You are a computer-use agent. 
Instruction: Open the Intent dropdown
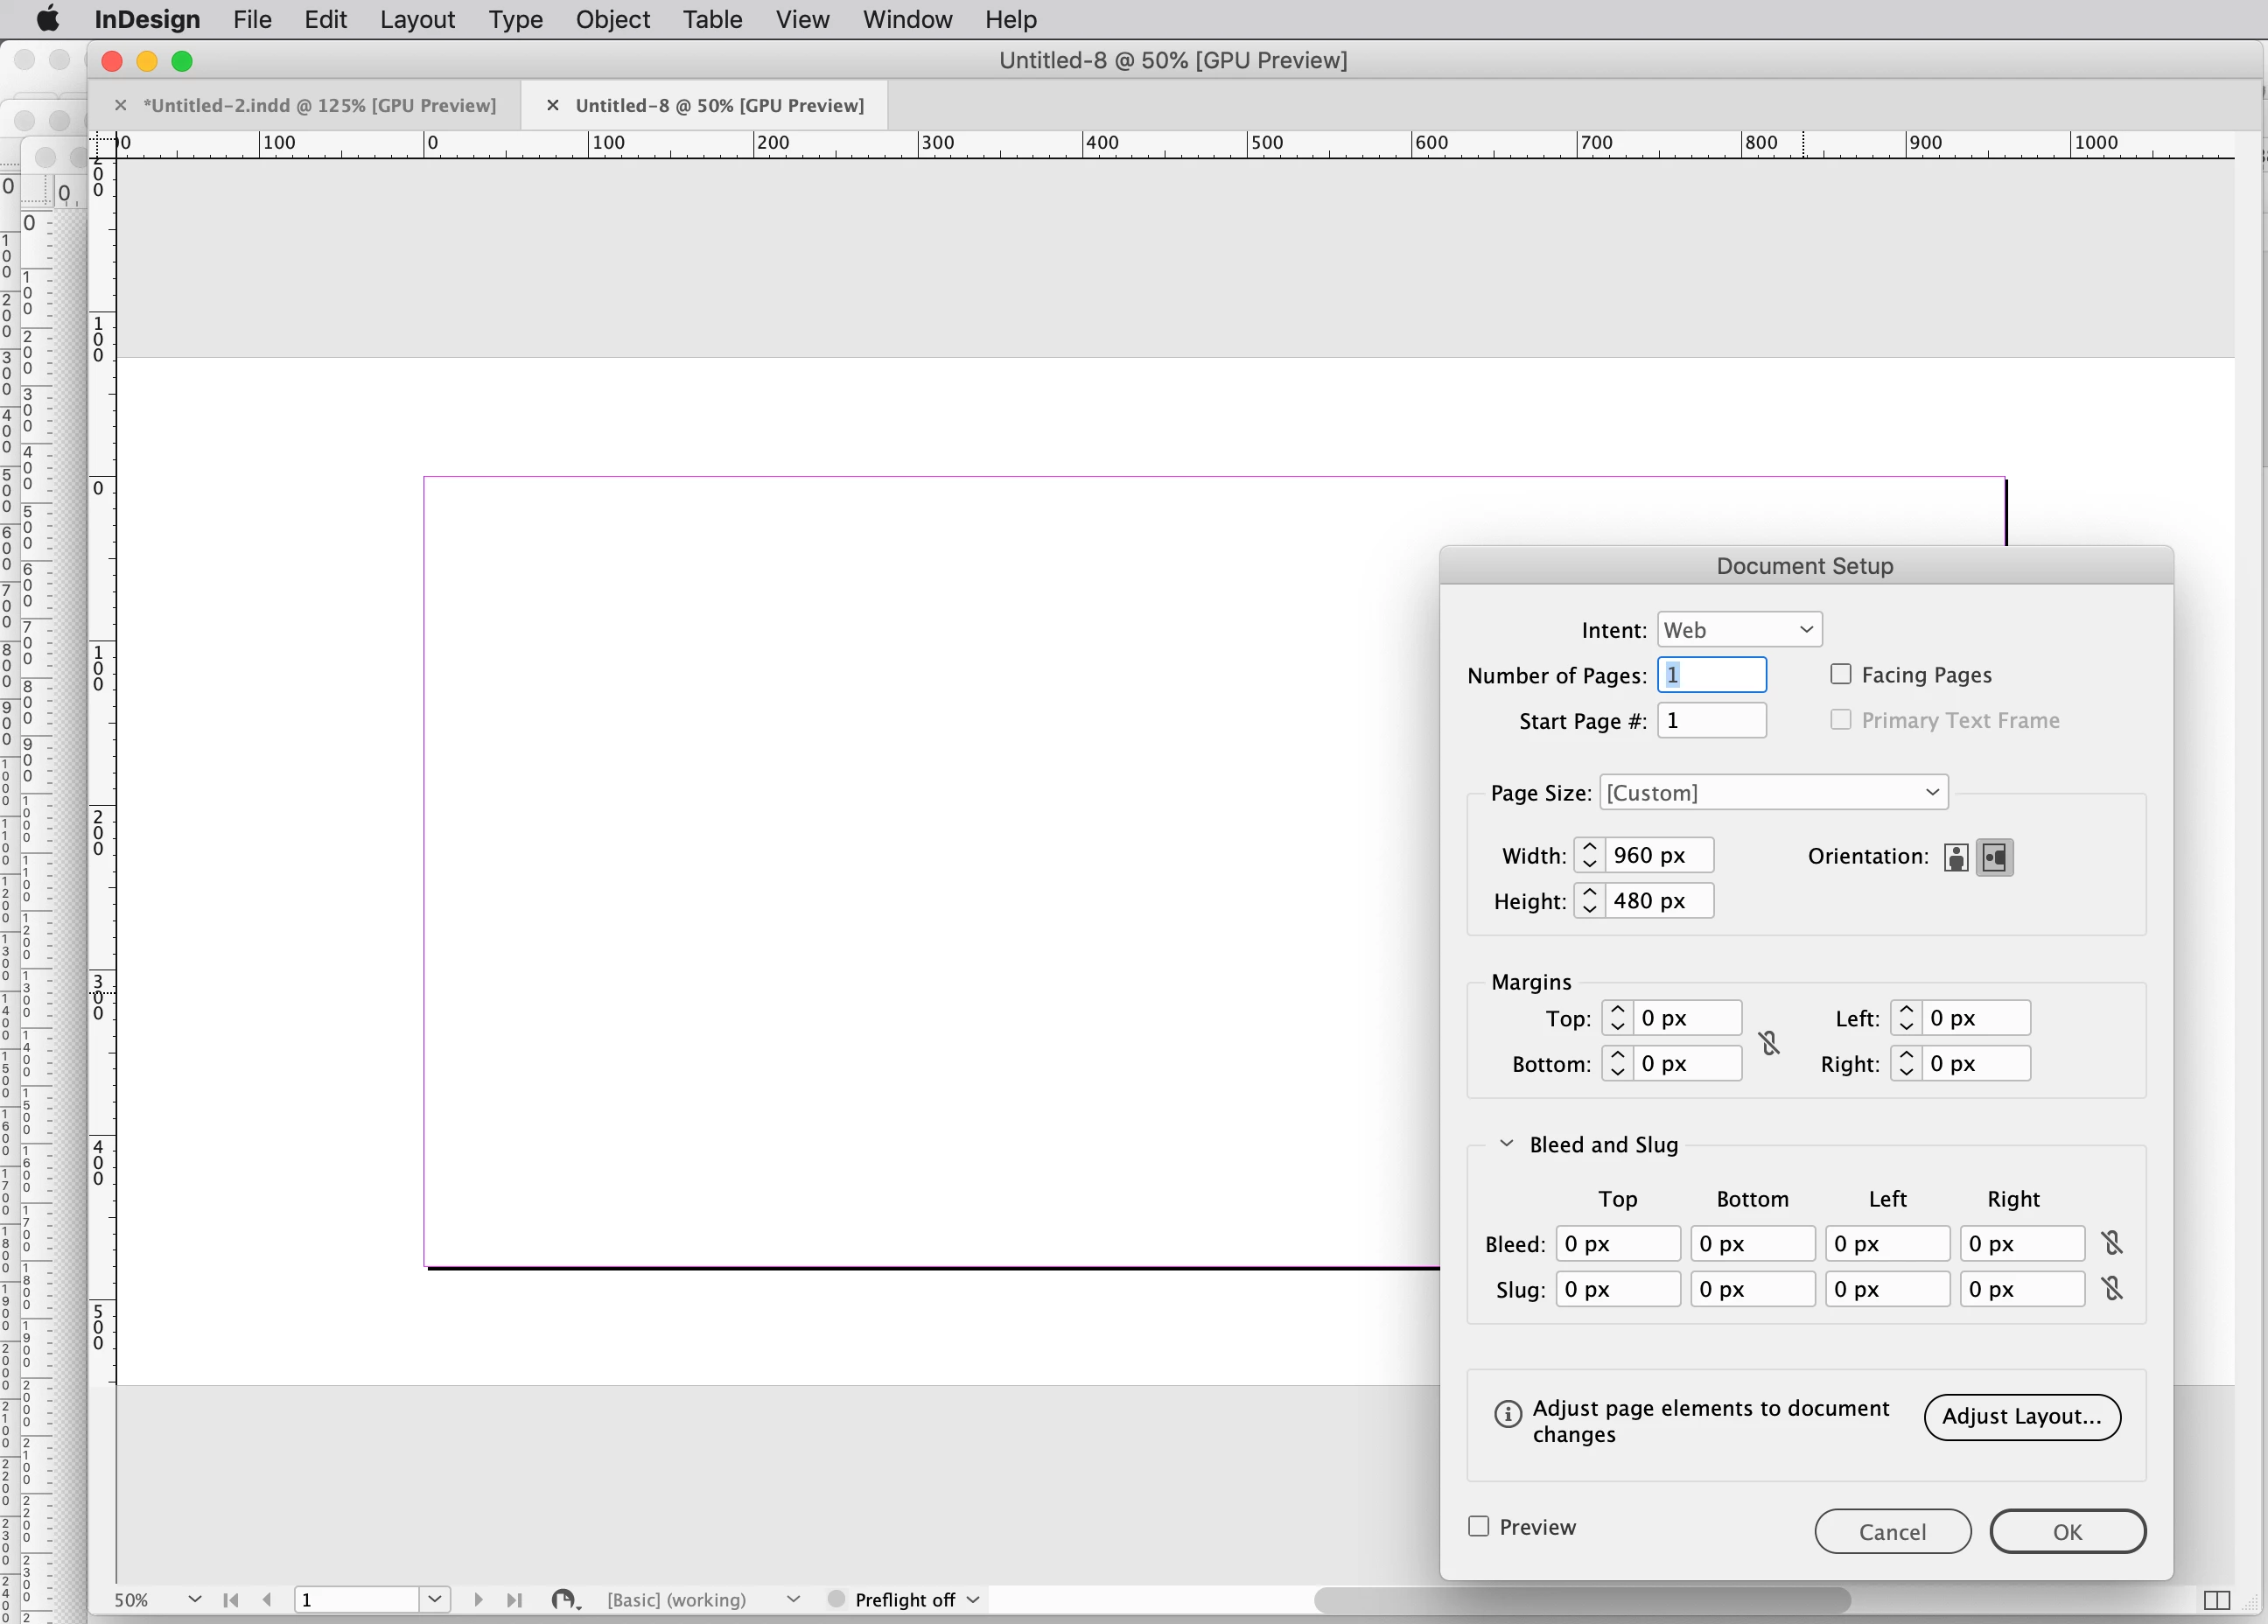tap(1739, 630)
